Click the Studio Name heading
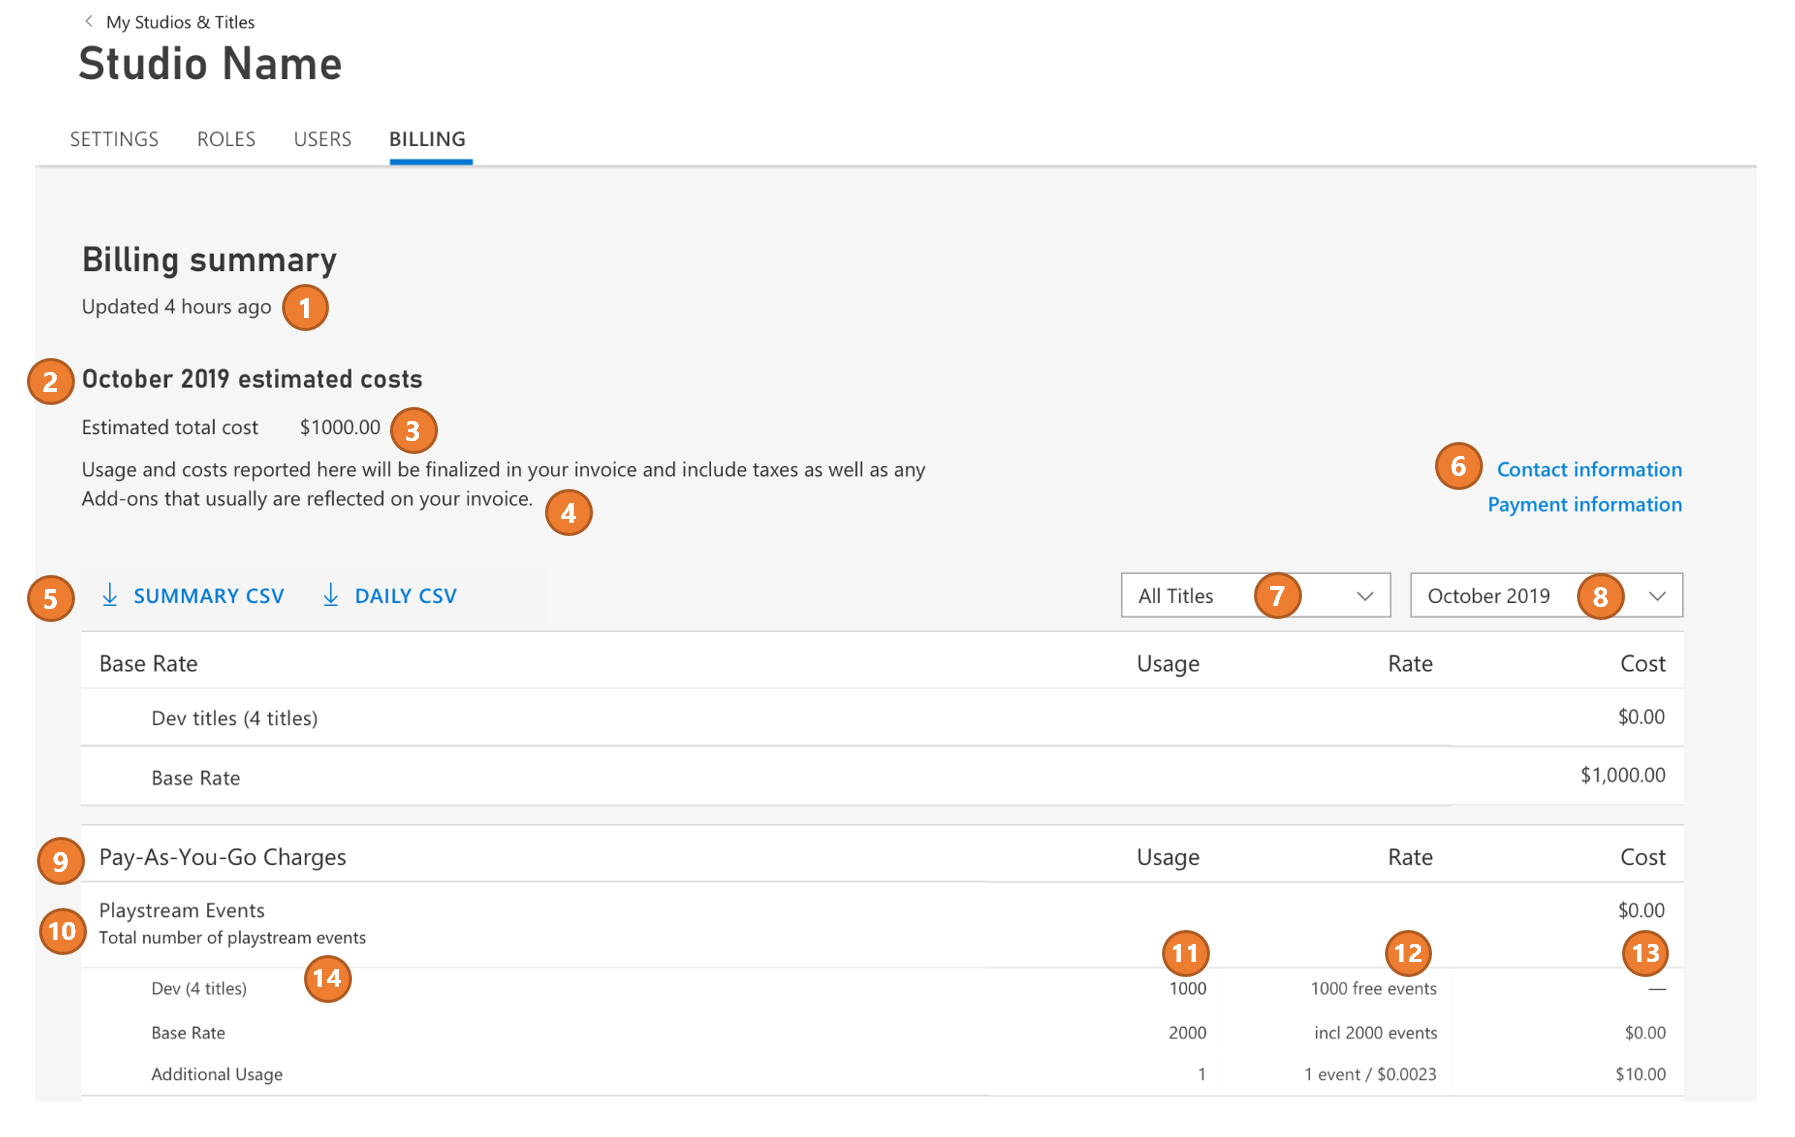The image size is (1795, 1137). pos(210,63)
